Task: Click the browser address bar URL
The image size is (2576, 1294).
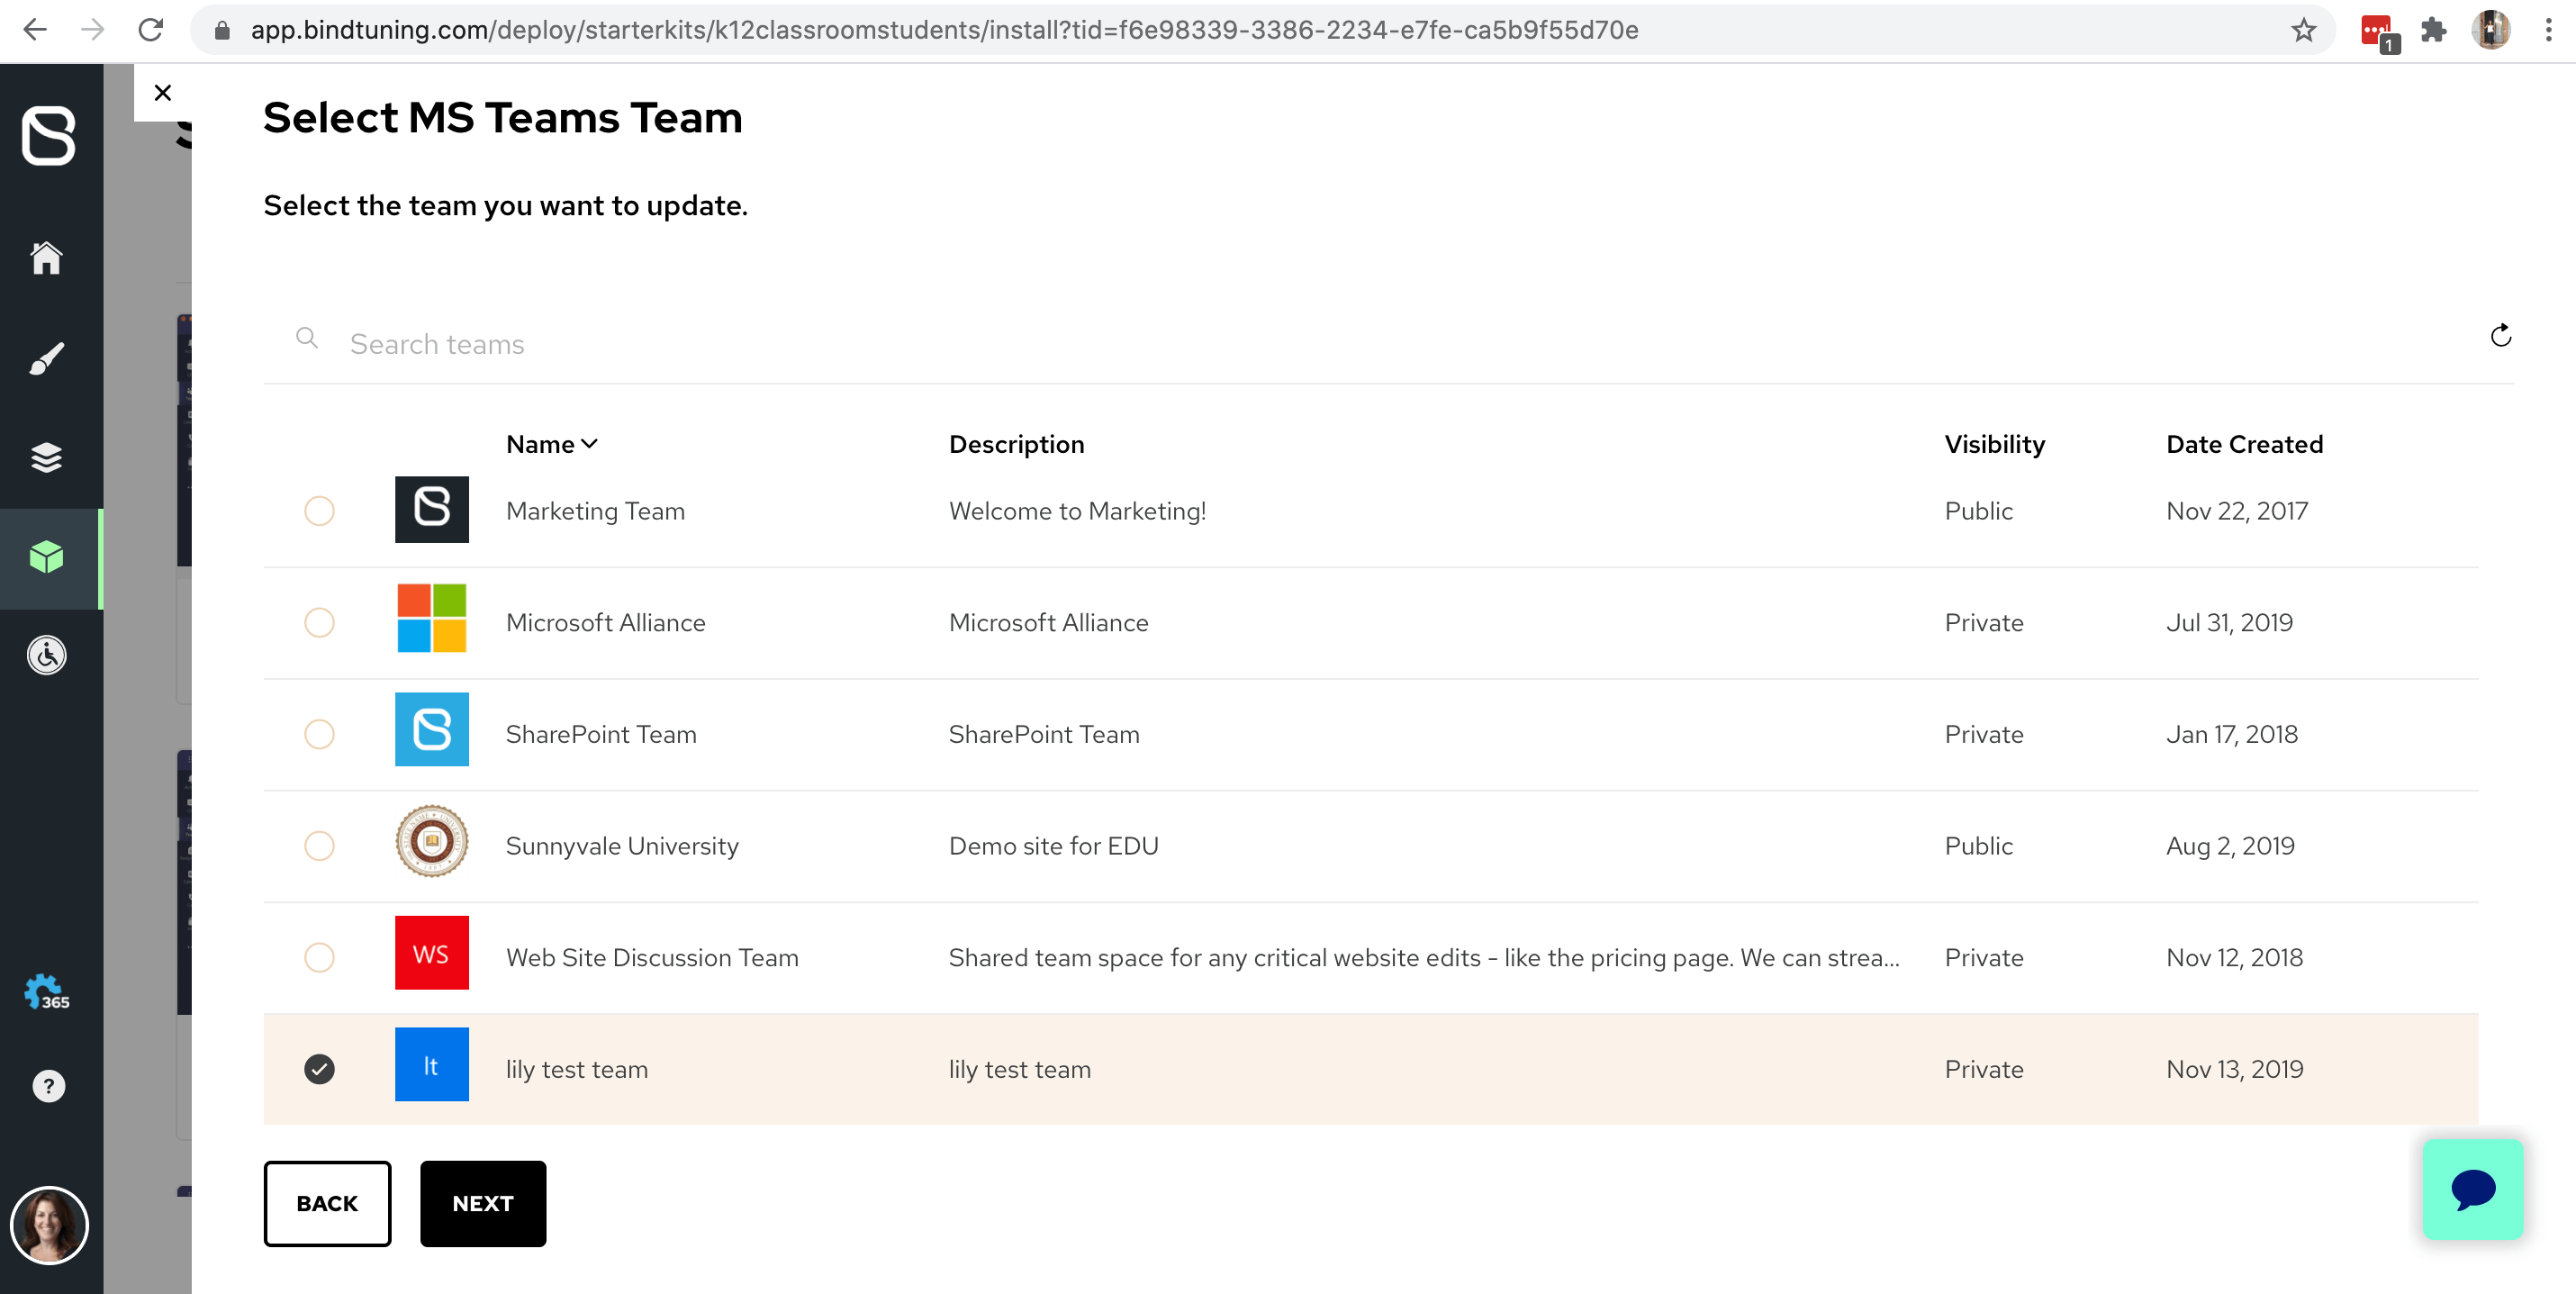Action: [x=944, y=30]
